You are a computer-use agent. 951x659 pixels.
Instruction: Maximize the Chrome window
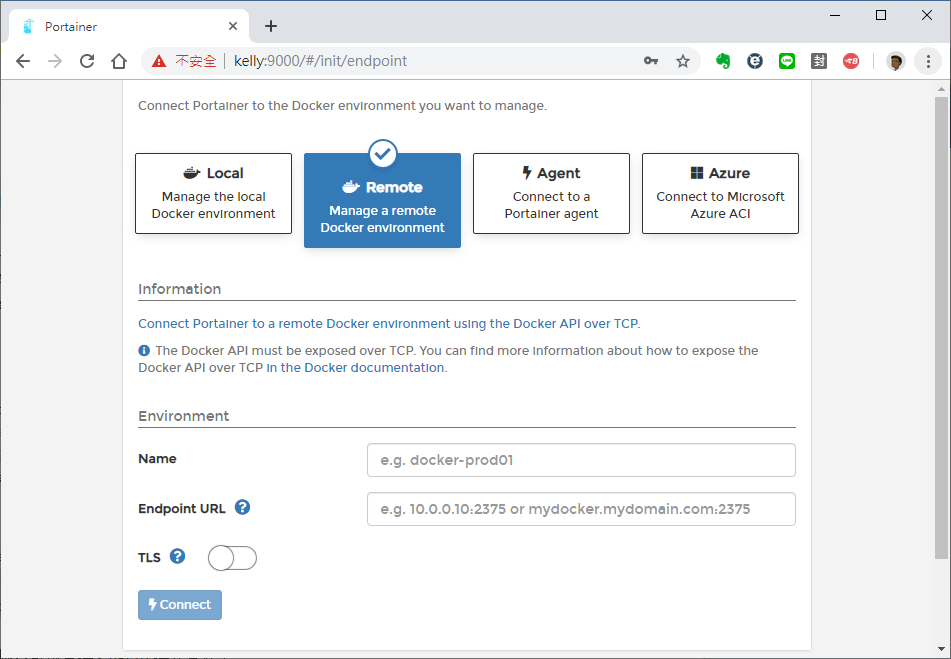point(881,15)
